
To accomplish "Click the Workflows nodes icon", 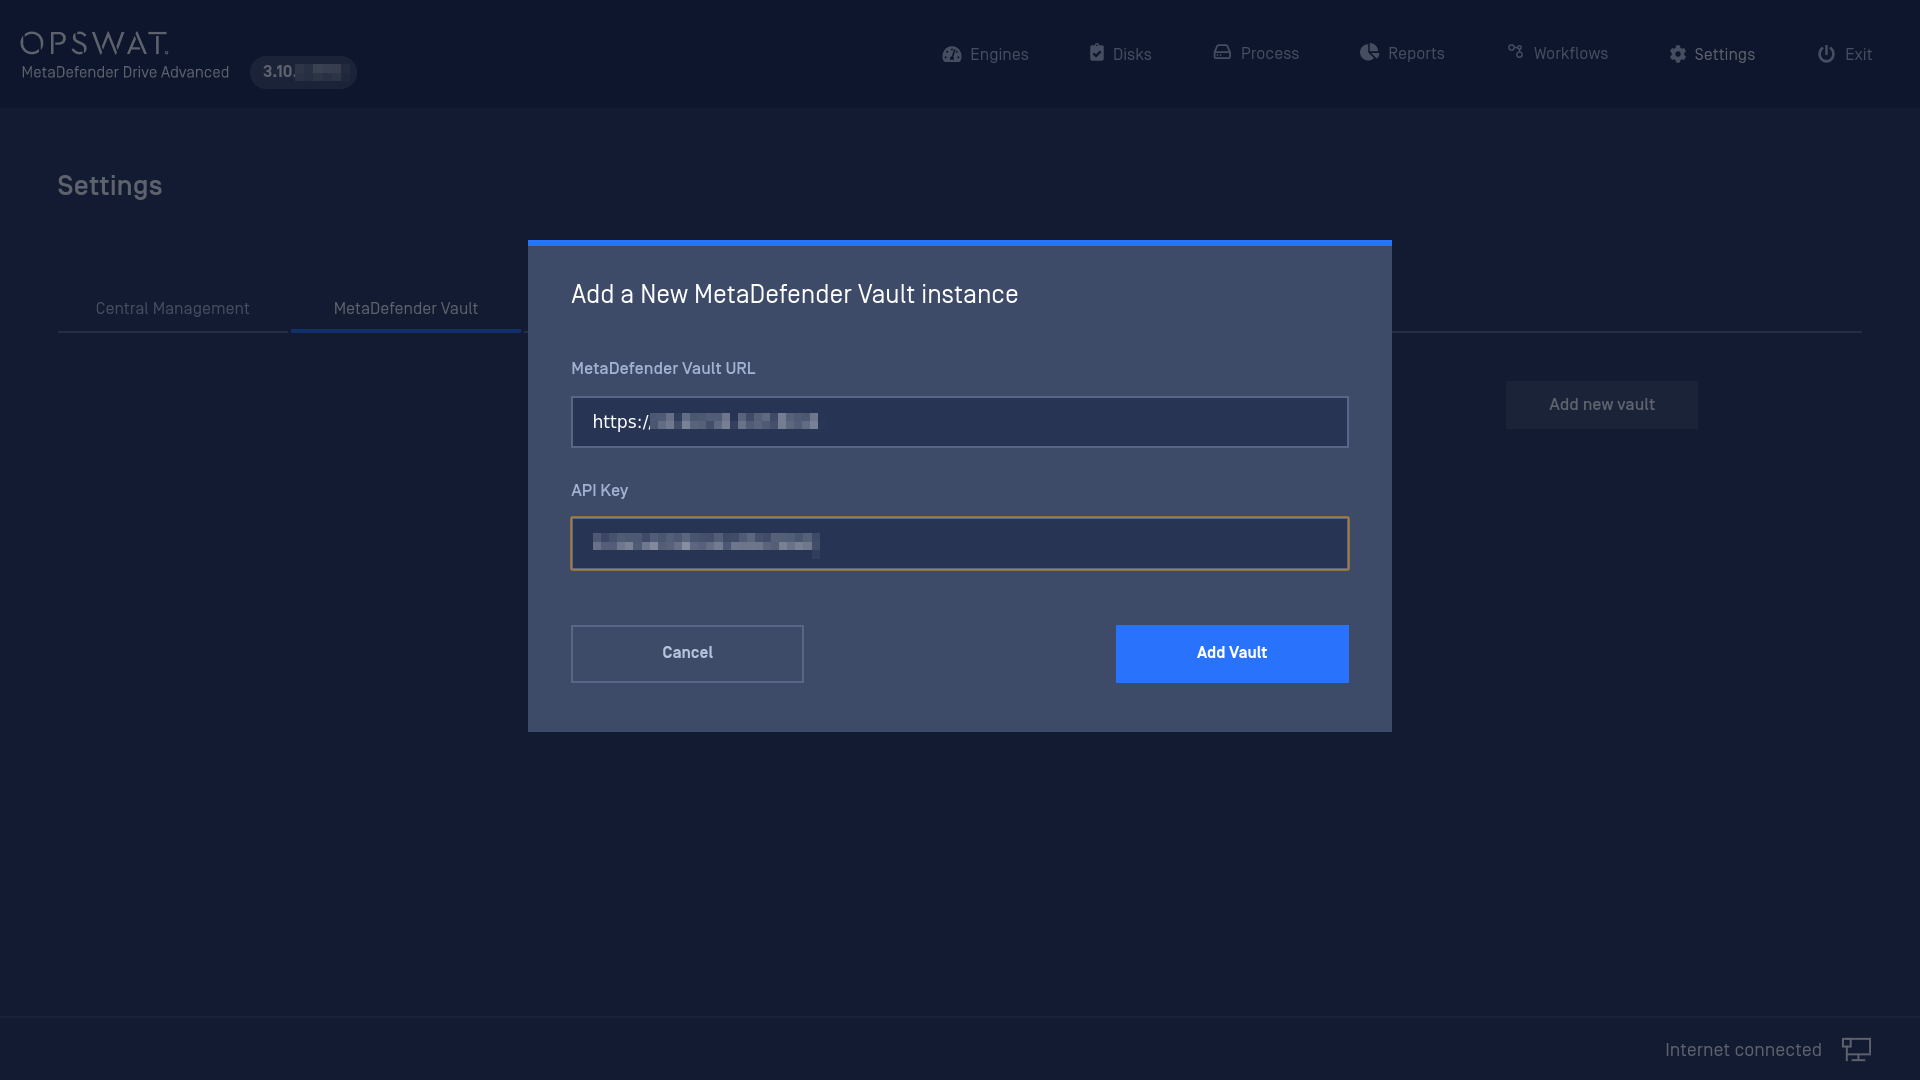I will [x=1516, y=51].
